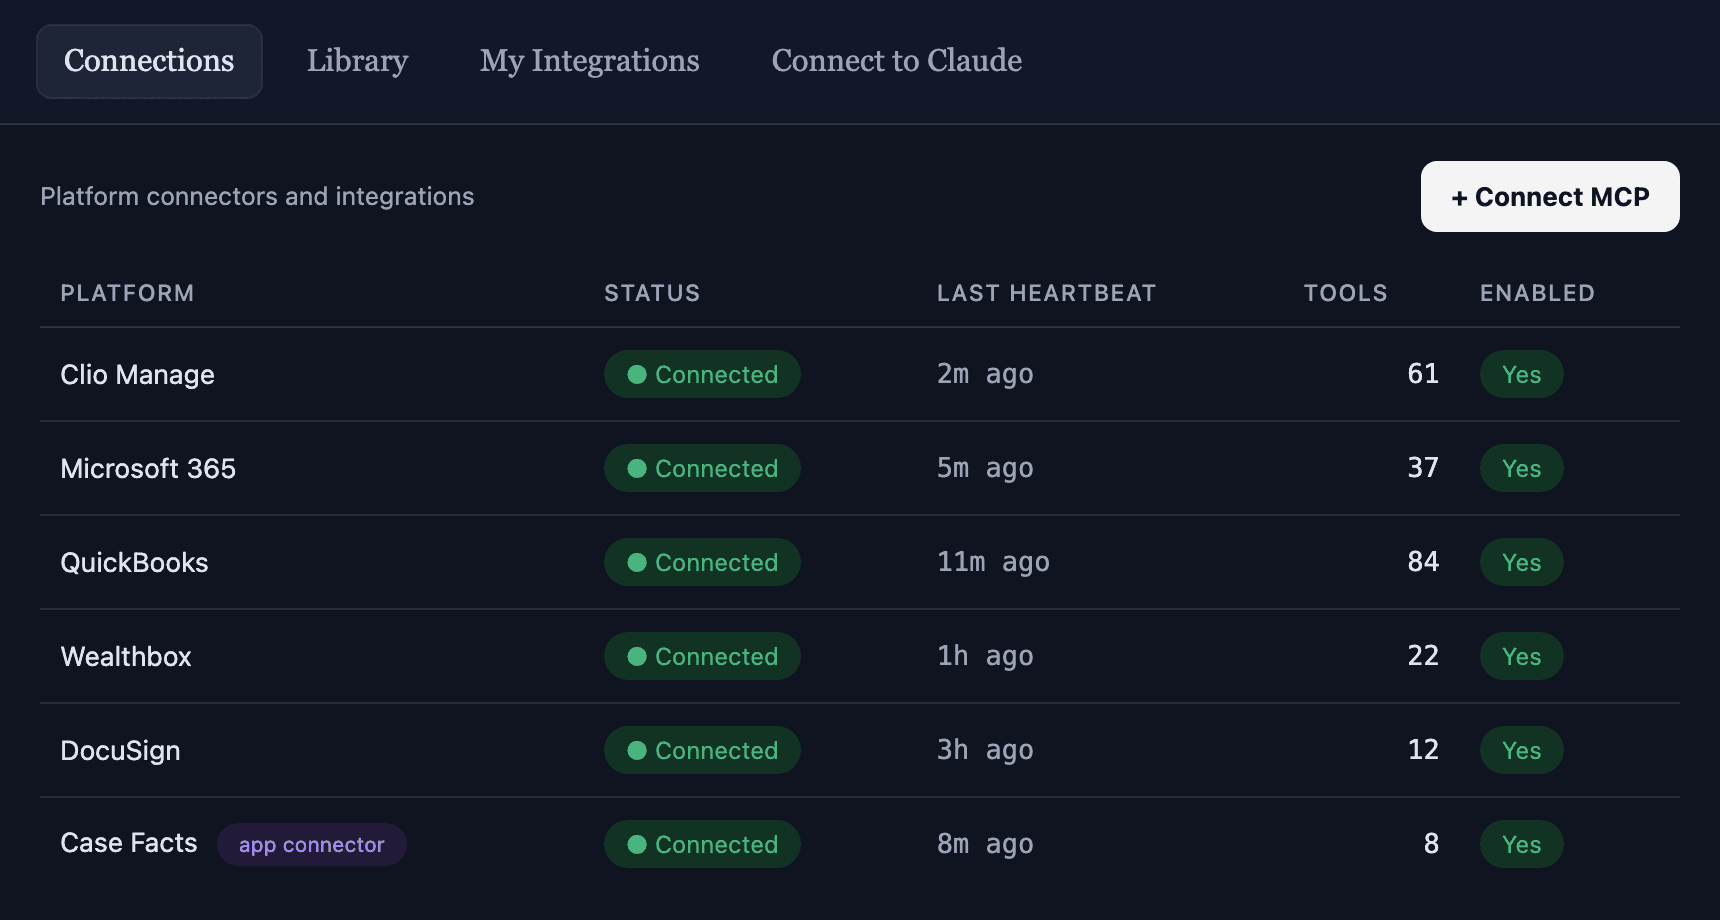Open the Library tab
The height and width of the screenshot is (920, 1720).
(x=357, y=61)
